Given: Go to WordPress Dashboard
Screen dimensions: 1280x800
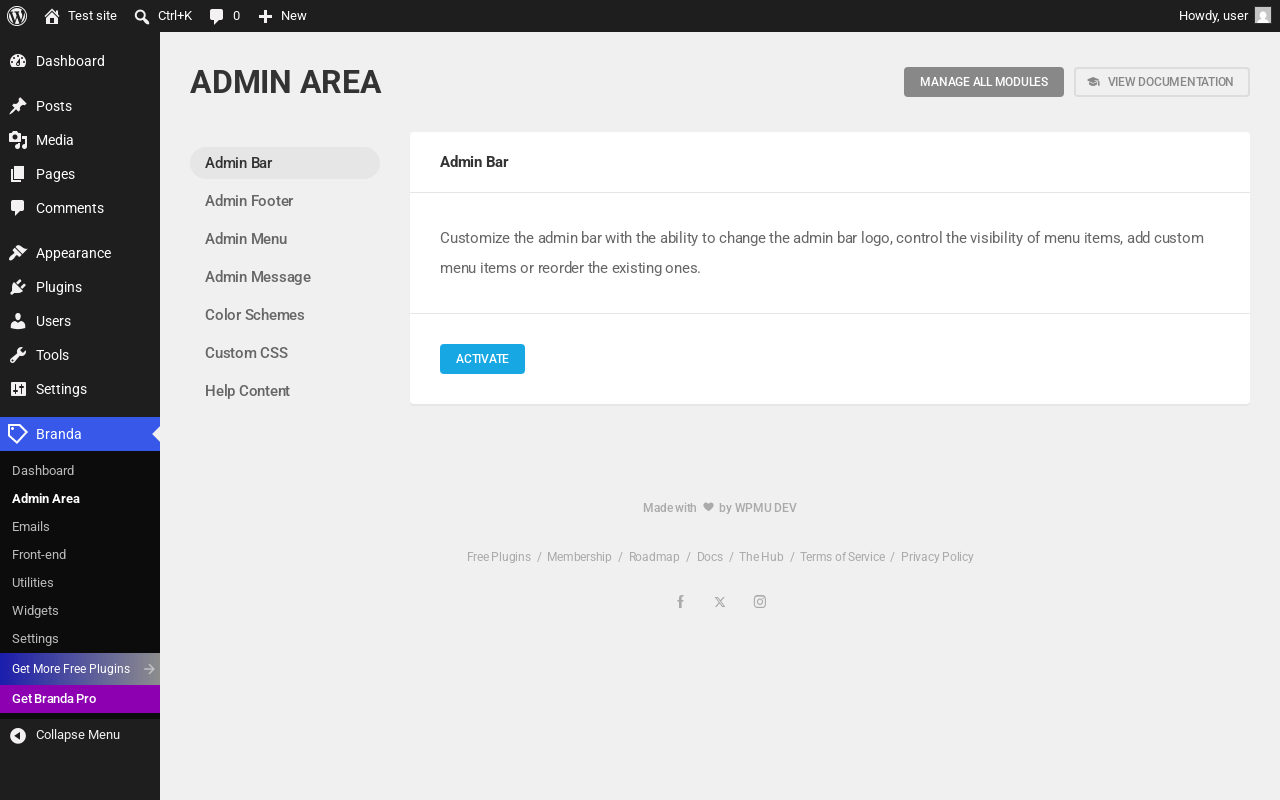Looking at the screenshot, I should pos(80,61).
